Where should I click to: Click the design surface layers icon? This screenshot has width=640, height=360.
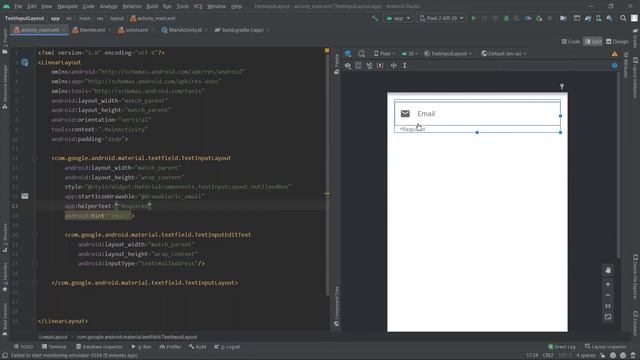[x=348, y=53]
